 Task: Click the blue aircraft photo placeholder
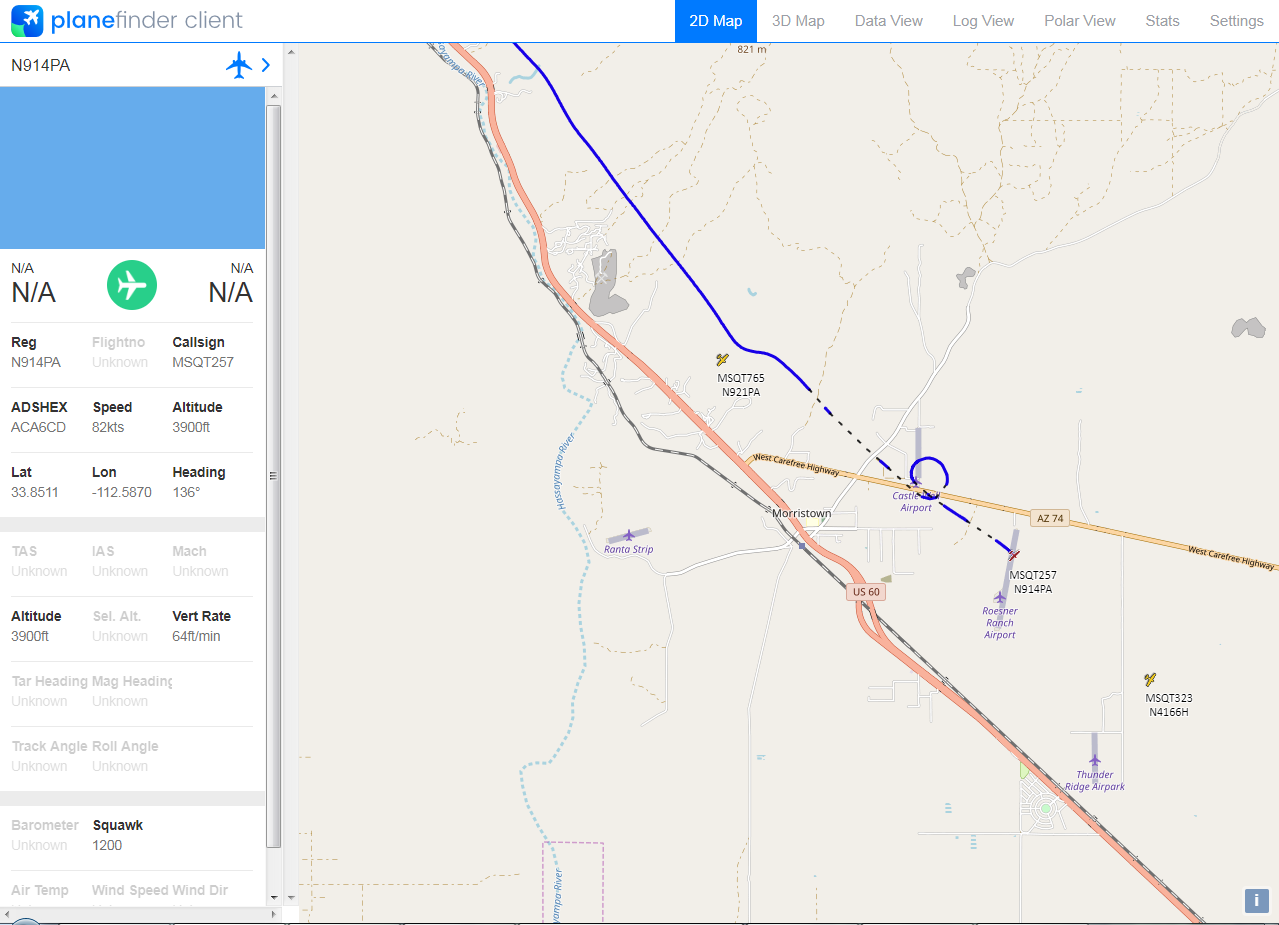tap(132, 168)
